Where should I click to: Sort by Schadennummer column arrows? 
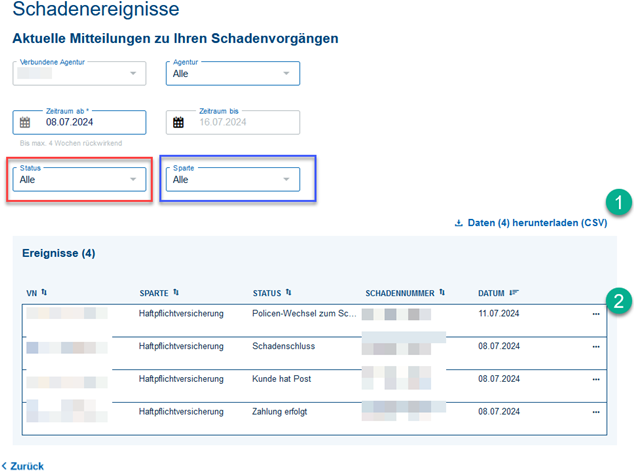tap(442, 292)
